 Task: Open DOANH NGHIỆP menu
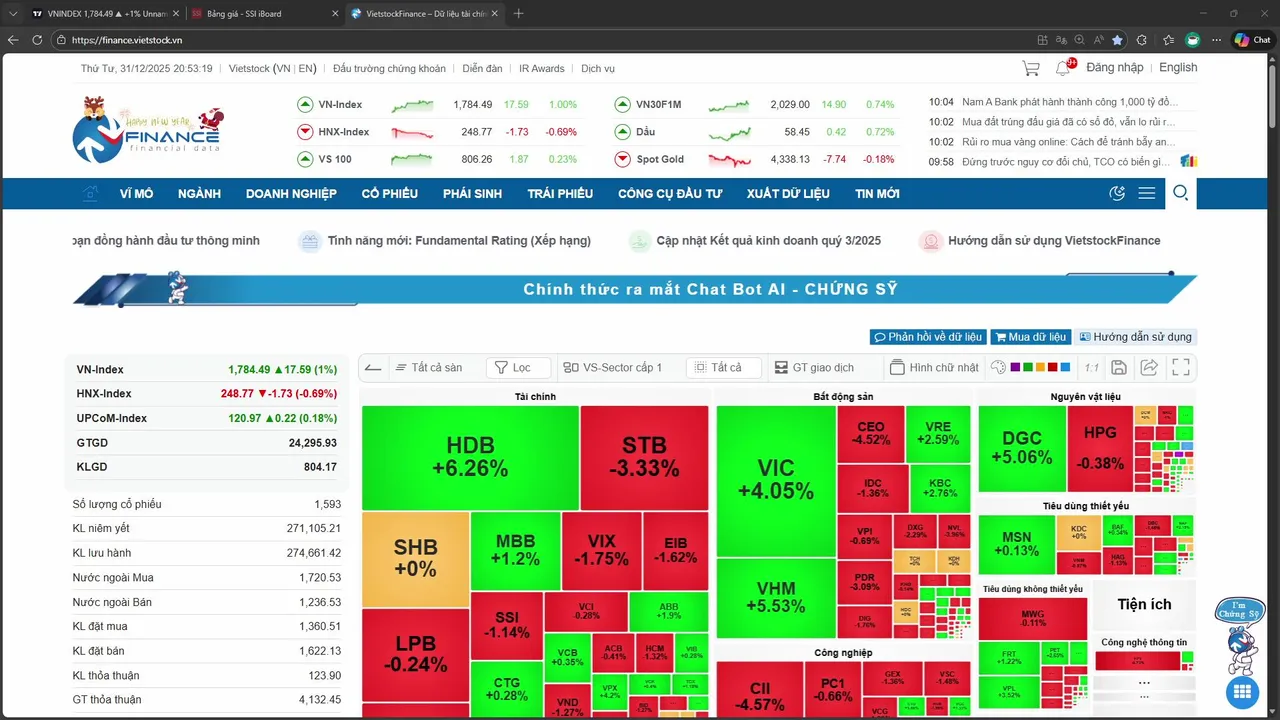[291, 194]
